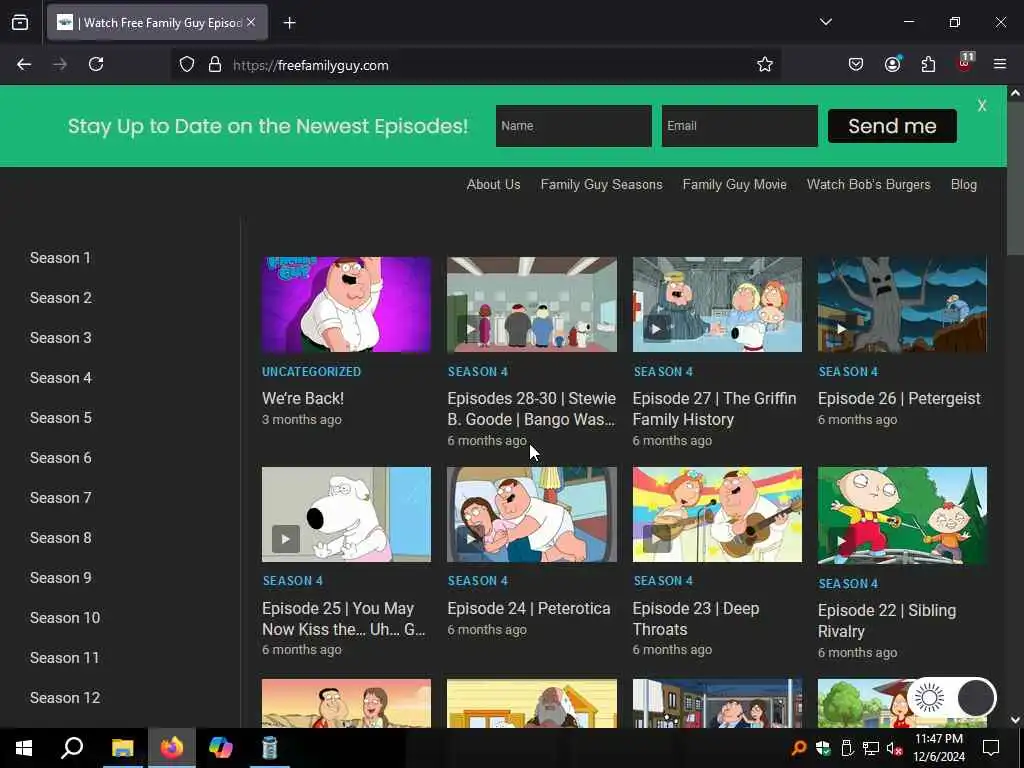
Task: Open a new tab with the plus button
Action: point(289,23)
